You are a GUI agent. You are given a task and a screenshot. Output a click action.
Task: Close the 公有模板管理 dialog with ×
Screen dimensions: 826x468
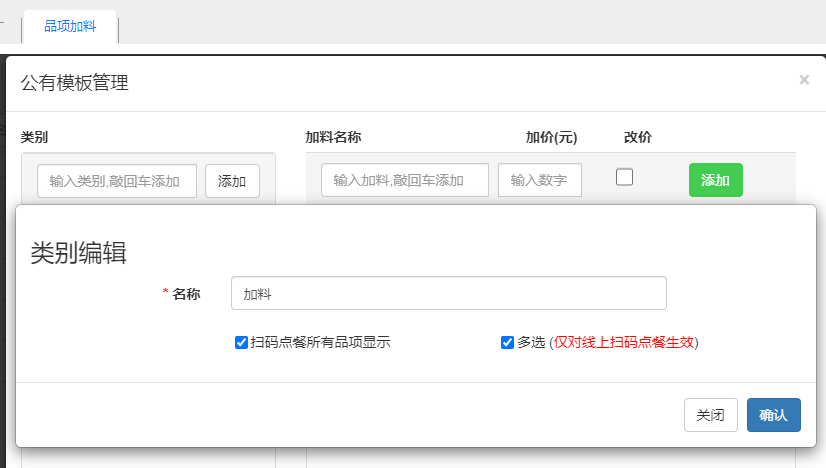click(804, 80)
